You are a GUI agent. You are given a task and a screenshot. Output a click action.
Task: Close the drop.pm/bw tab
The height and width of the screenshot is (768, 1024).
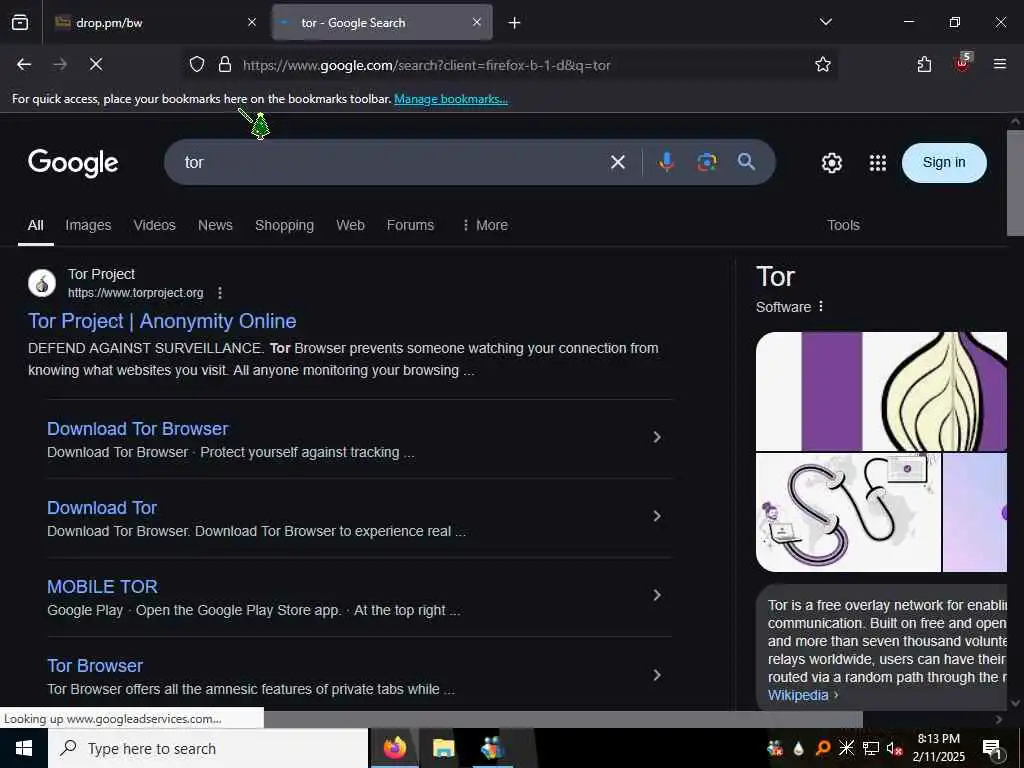pos(252,22)
